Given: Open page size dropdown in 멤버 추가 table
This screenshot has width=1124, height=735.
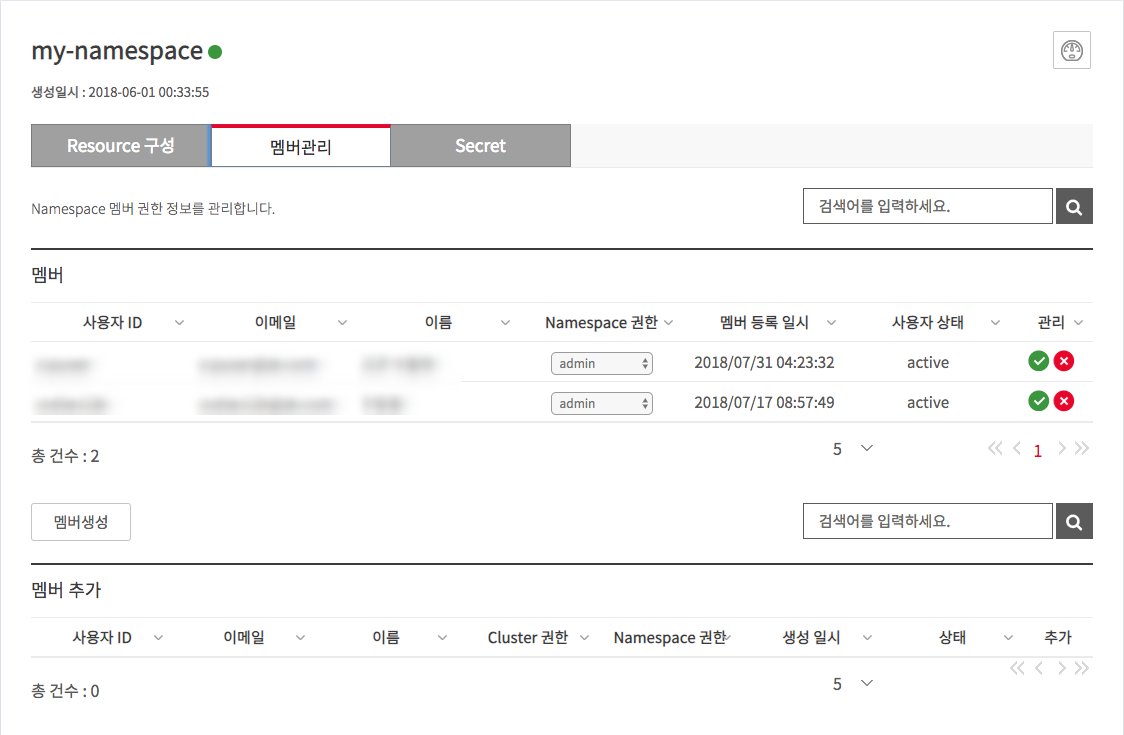Looking at the screenshot, I should pyautogui.click(x=853, y=684).
